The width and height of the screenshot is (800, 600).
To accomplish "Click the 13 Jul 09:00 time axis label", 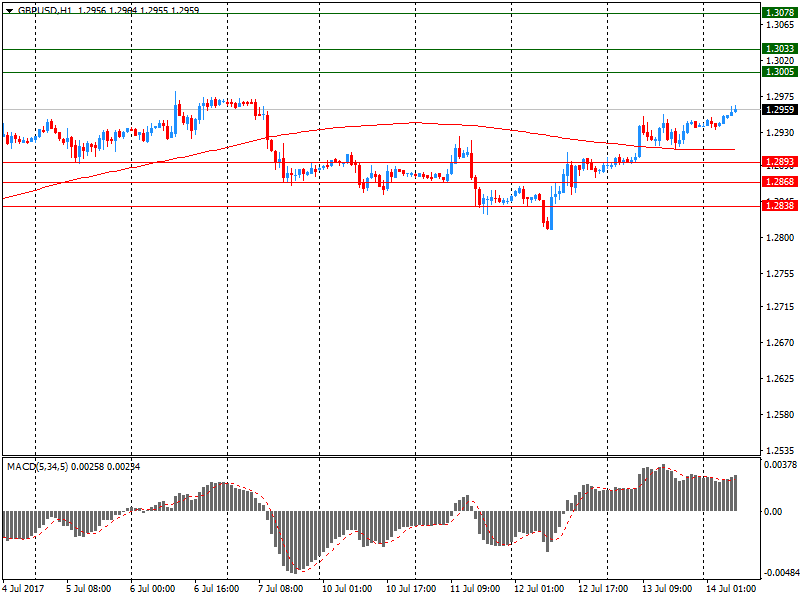I will coord(667,588).
